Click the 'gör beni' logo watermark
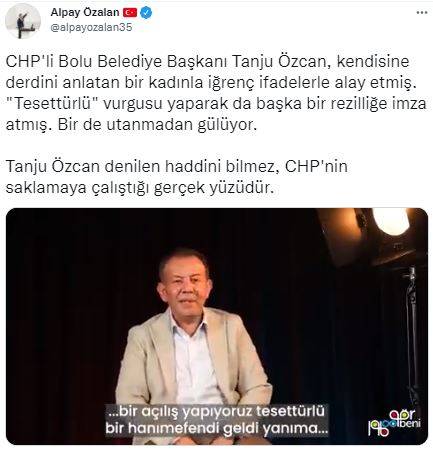The height and width of the screenshot is (454, 433). (394, 422)
